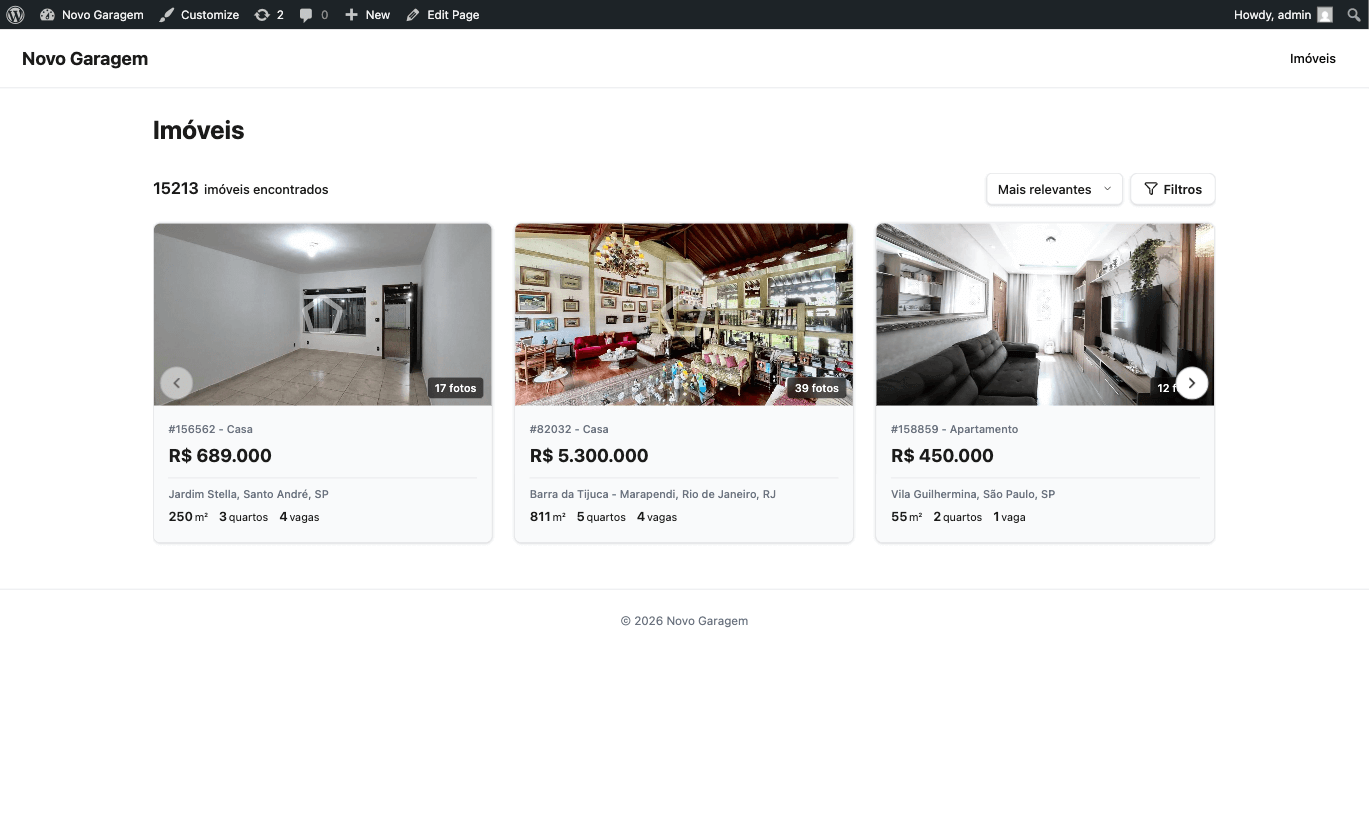Open the Mais relevantes sorting dropdown

pos(1053,189)
